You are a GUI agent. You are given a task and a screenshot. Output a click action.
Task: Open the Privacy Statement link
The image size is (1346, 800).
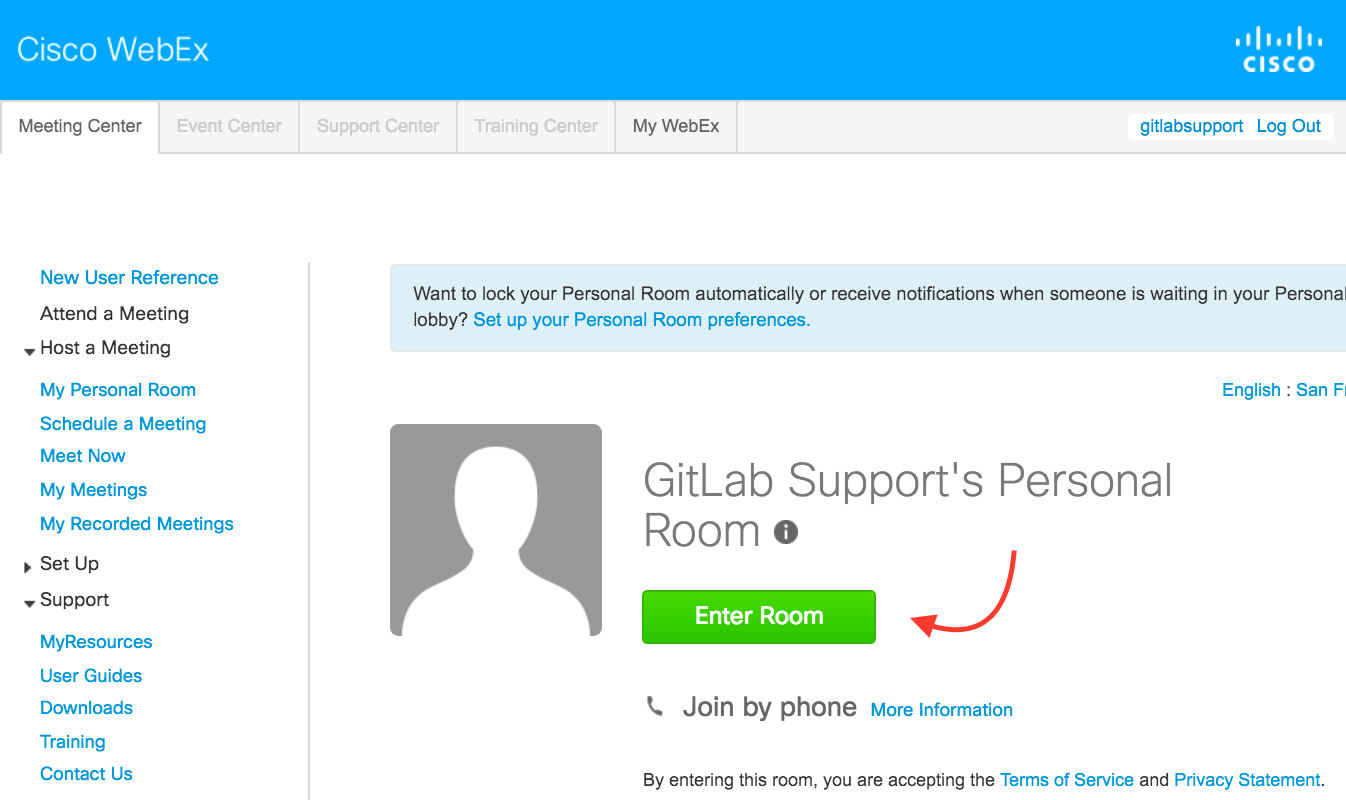click(x=1246, y=779)
